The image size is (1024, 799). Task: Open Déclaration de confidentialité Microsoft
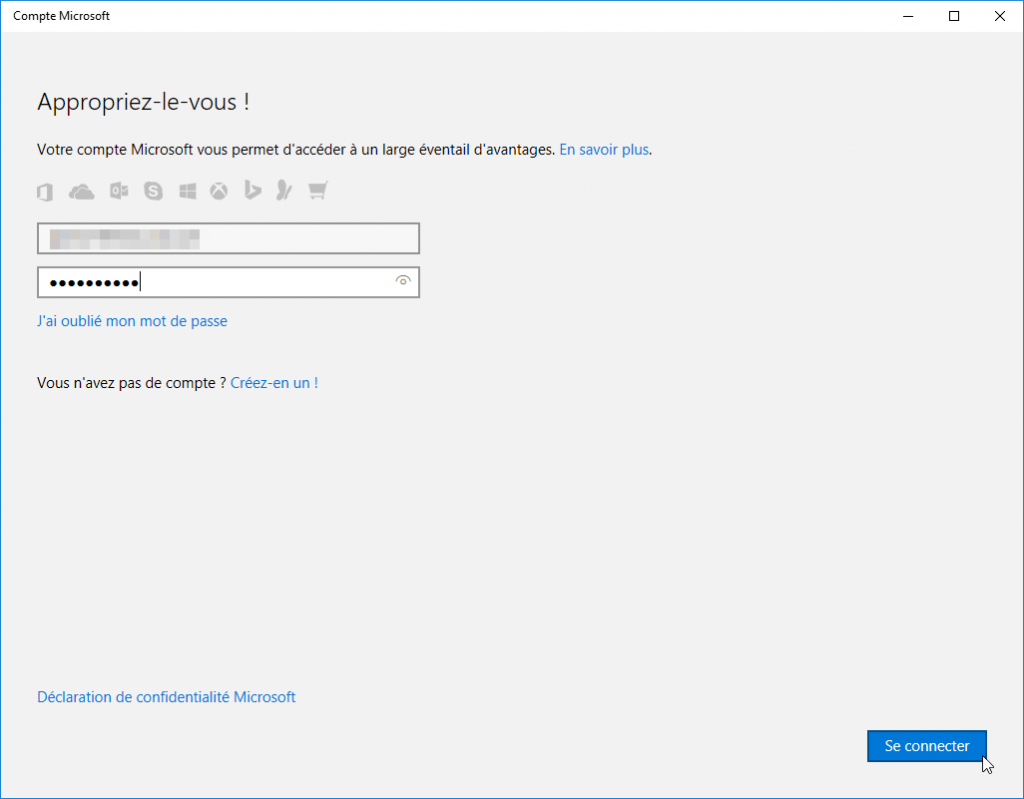(166, 697)
